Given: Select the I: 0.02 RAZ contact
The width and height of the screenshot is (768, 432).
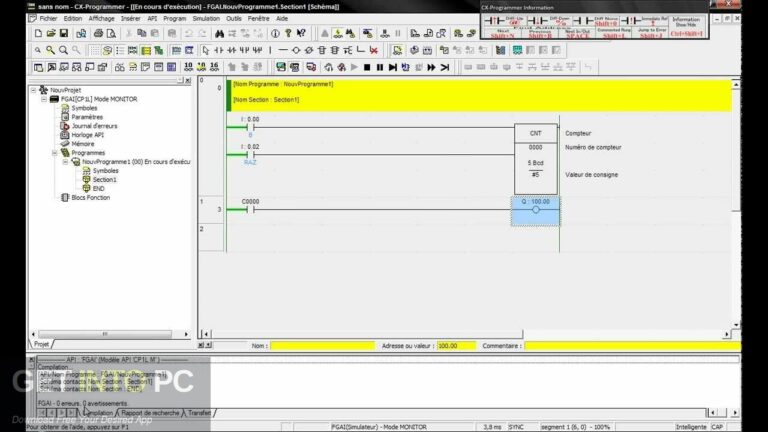Looking at the screenshot, I should pos(250,154).
